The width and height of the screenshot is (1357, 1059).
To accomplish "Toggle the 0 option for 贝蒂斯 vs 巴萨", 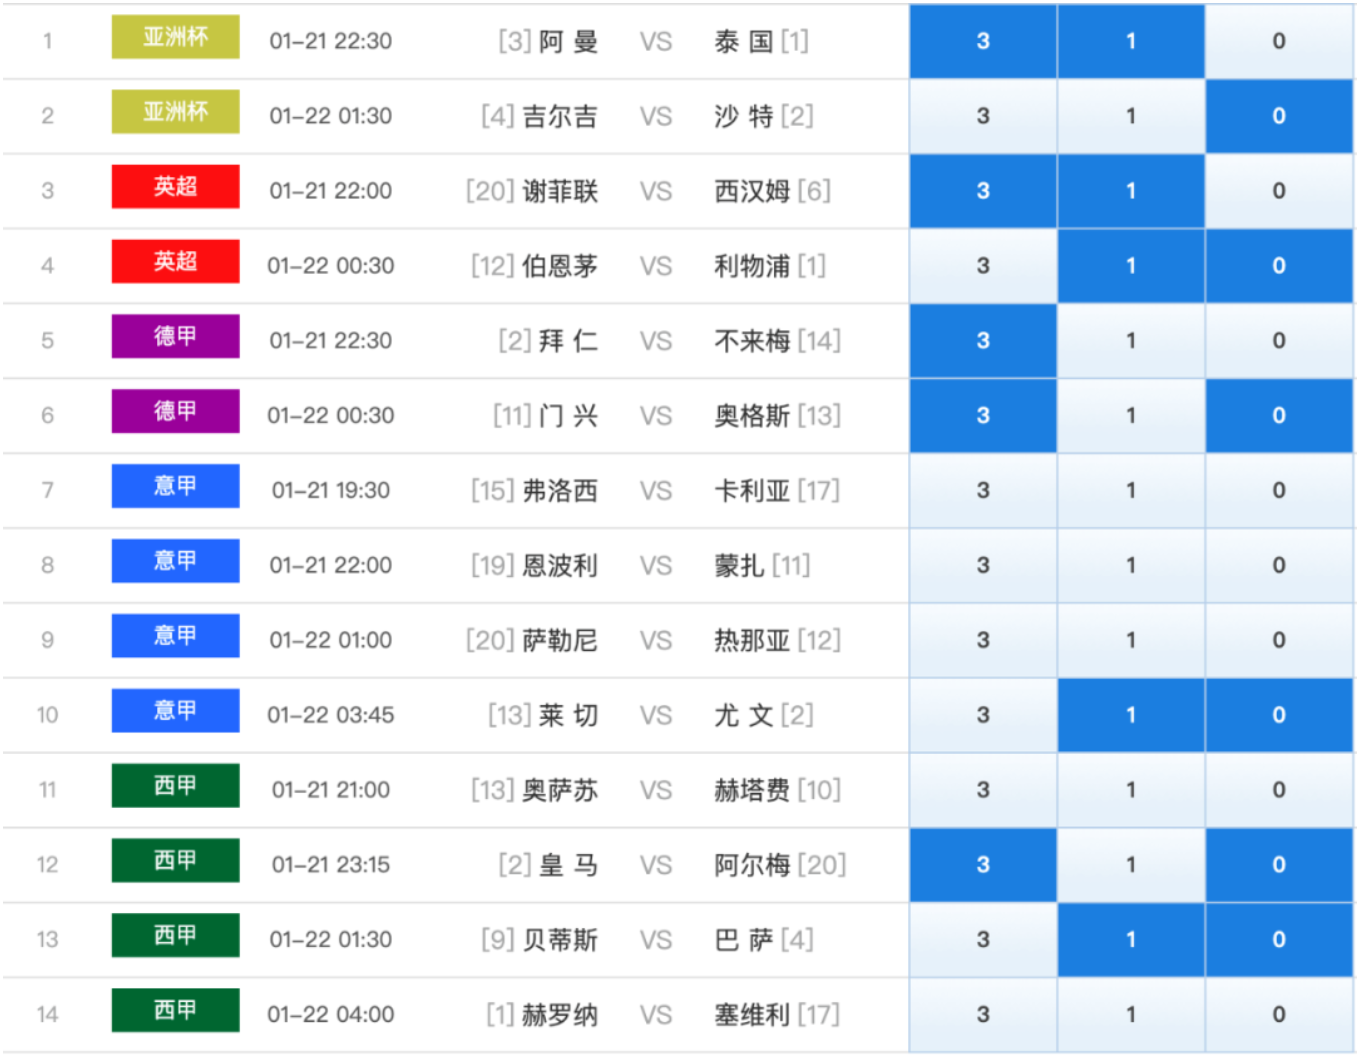I will tap(1279, 941).
